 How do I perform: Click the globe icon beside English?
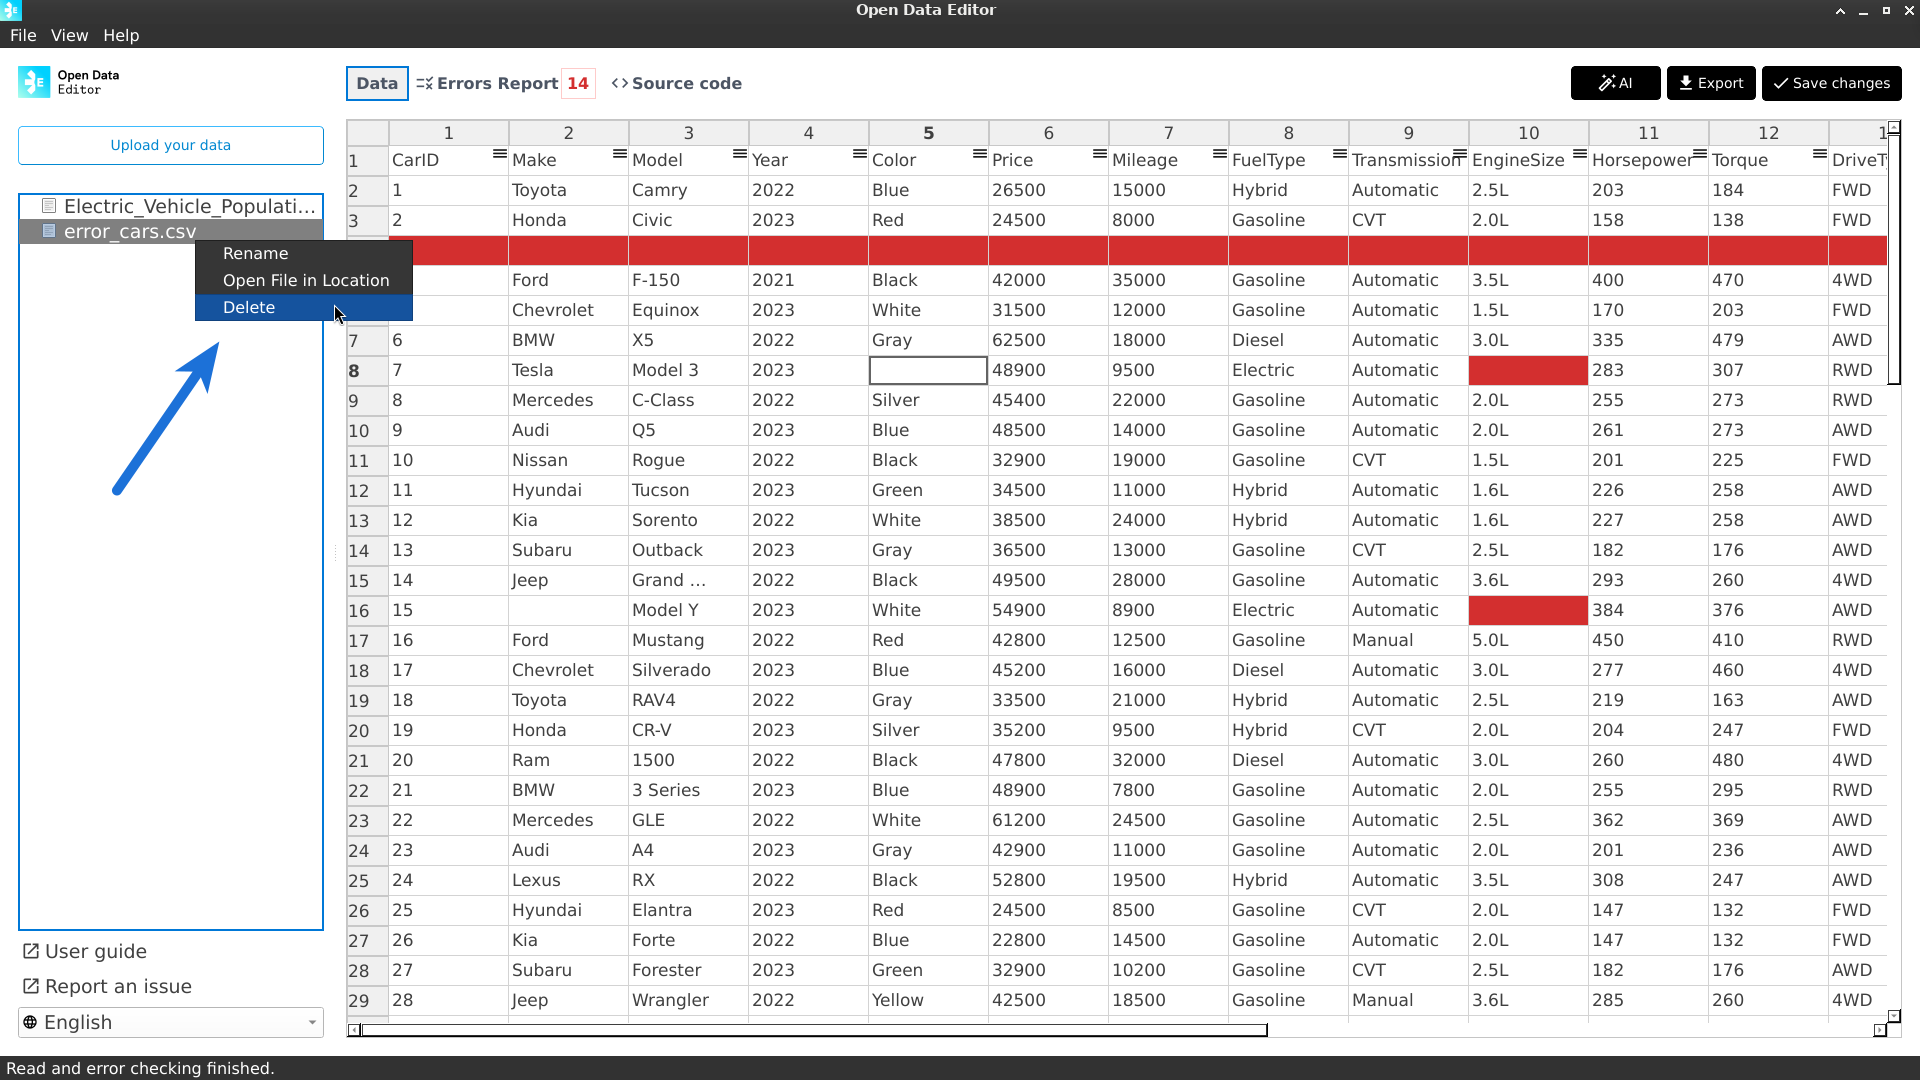pos(31,1022)
